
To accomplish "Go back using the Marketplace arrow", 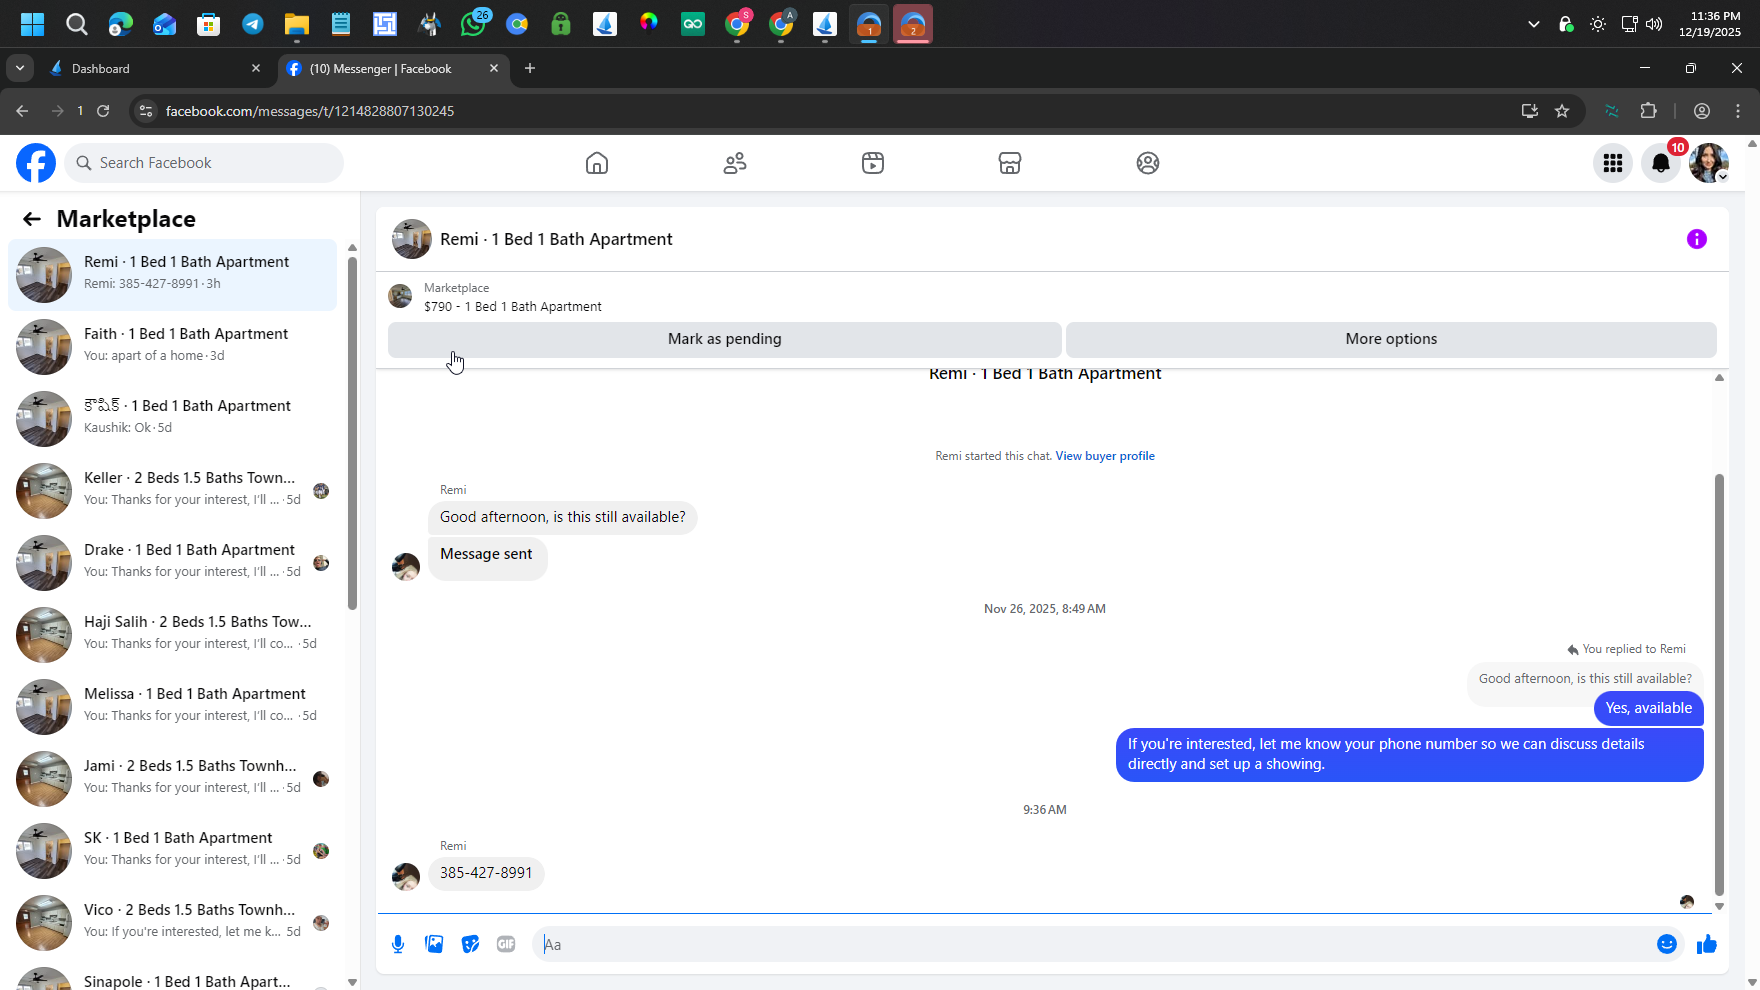I will click(x=32, y=219).
